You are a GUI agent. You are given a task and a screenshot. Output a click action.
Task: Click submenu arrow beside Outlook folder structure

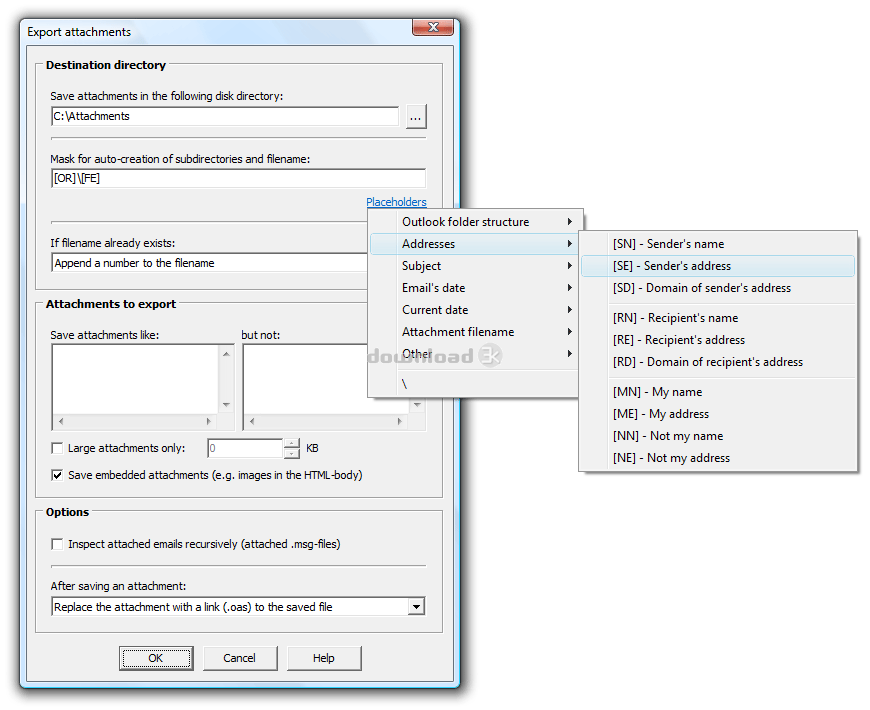570,222
